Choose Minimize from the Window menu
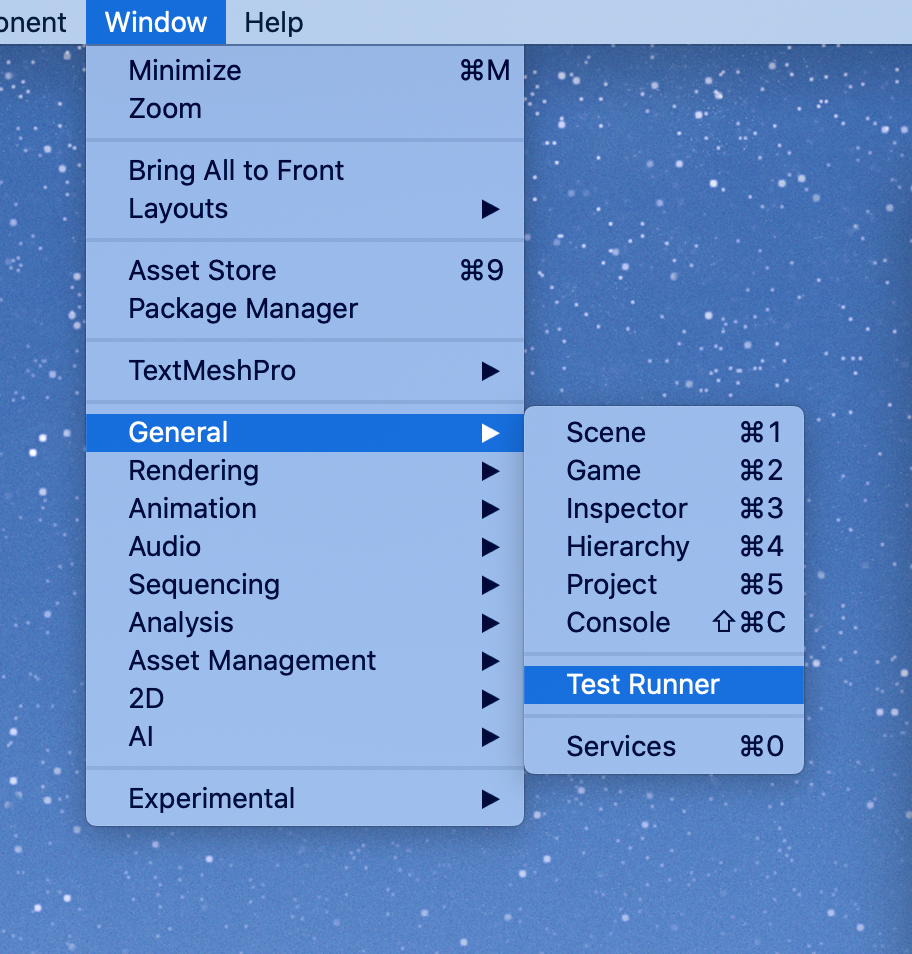This screenshot has width=912, height=954. click(305, 71)
